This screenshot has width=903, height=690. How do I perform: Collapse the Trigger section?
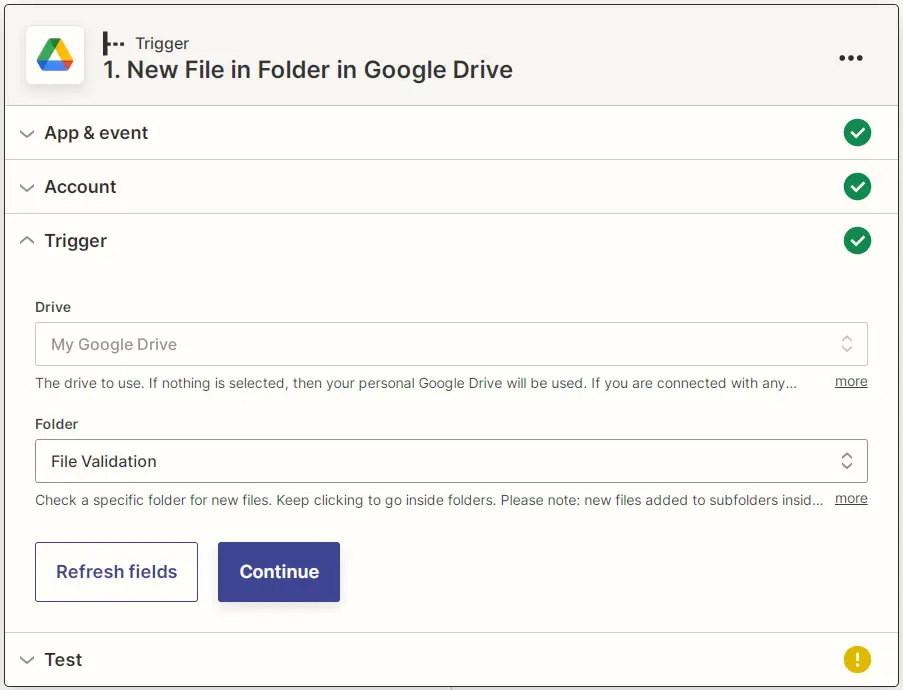pyautogui.click(x=27, y=240)
